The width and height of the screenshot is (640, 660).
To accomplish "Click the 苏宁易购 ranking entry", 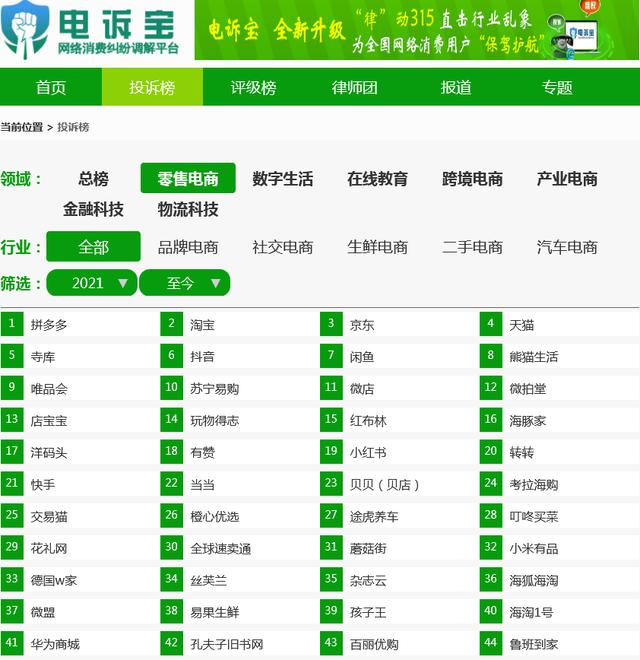I will [x=214, y=389].
